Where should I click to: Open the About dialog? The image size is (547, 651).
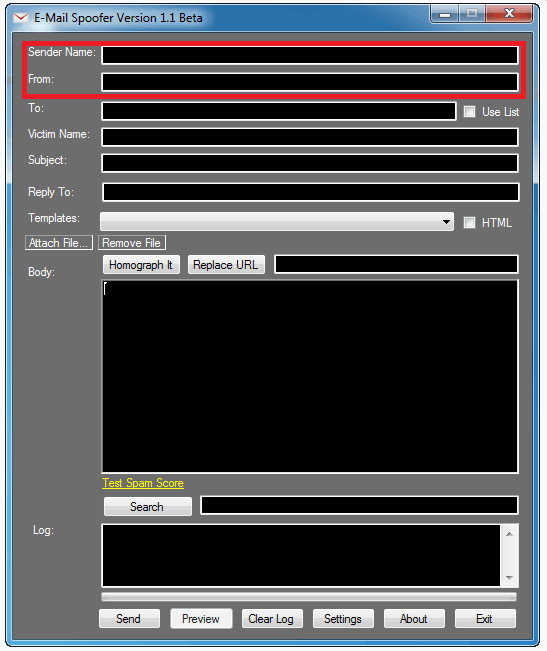(x=414, y=619)
